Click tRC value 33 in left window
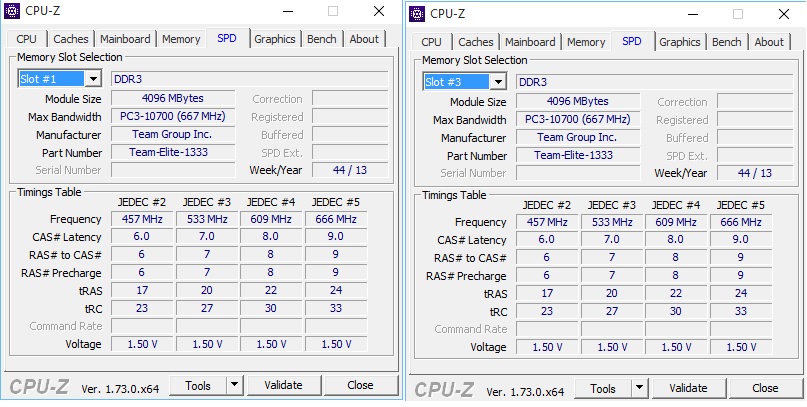 pyautogui.click(x=336, y=308)
